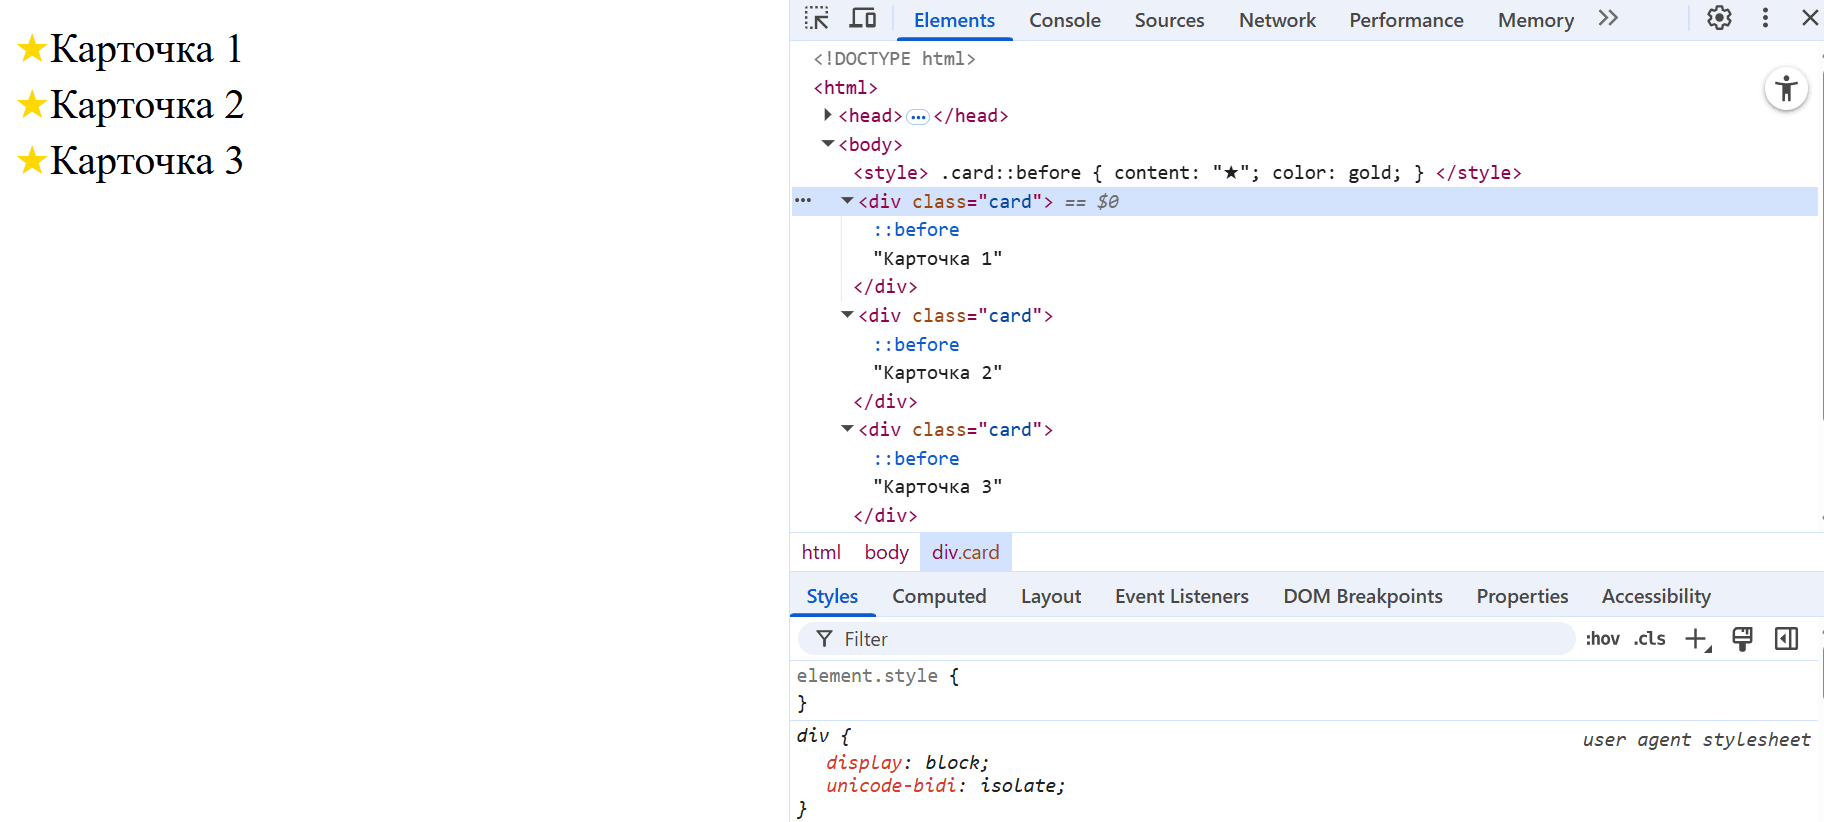Click the element.style rule block
The width and height of the screenshot is (1824, 822).
1305,689
